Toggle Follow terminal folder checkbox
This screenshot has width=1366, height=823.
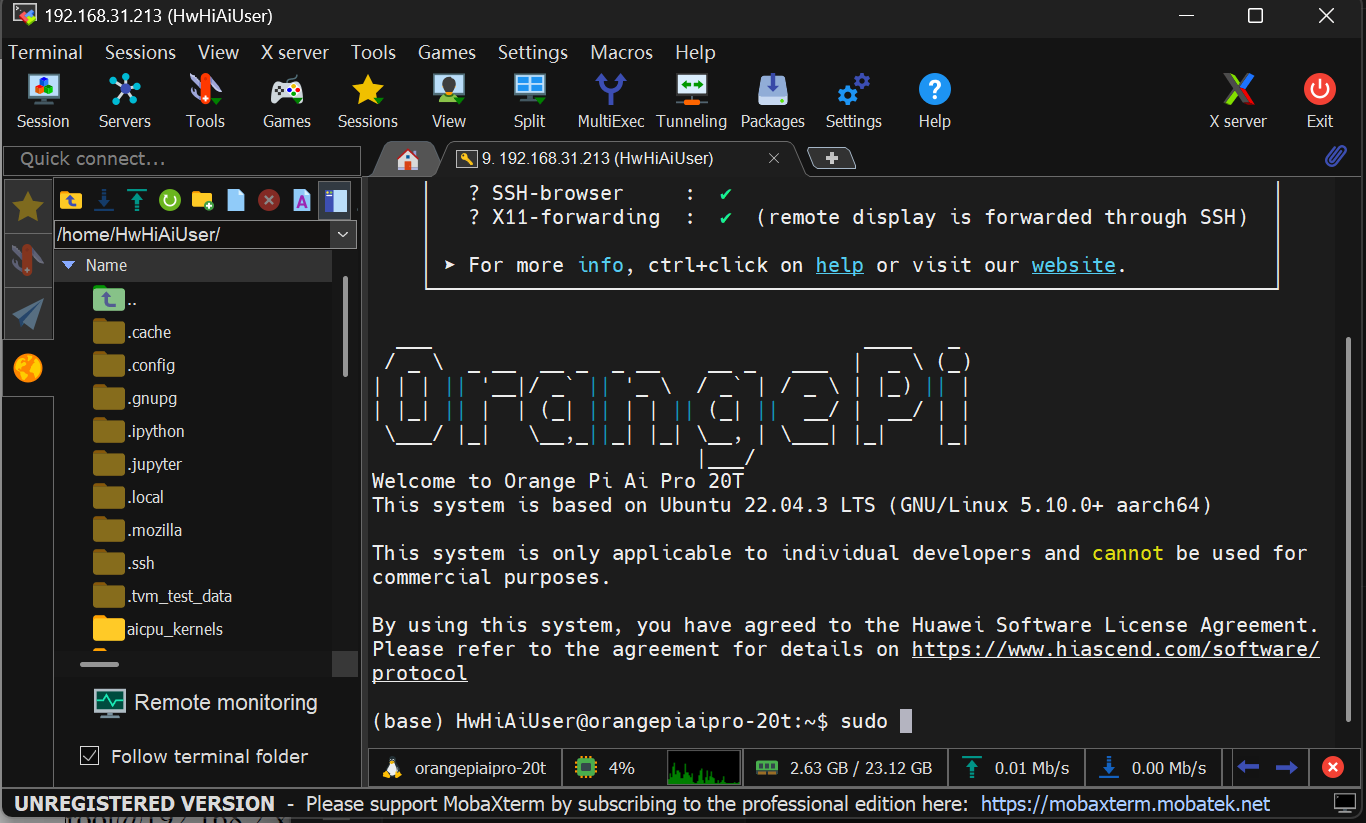coord(90,756)
